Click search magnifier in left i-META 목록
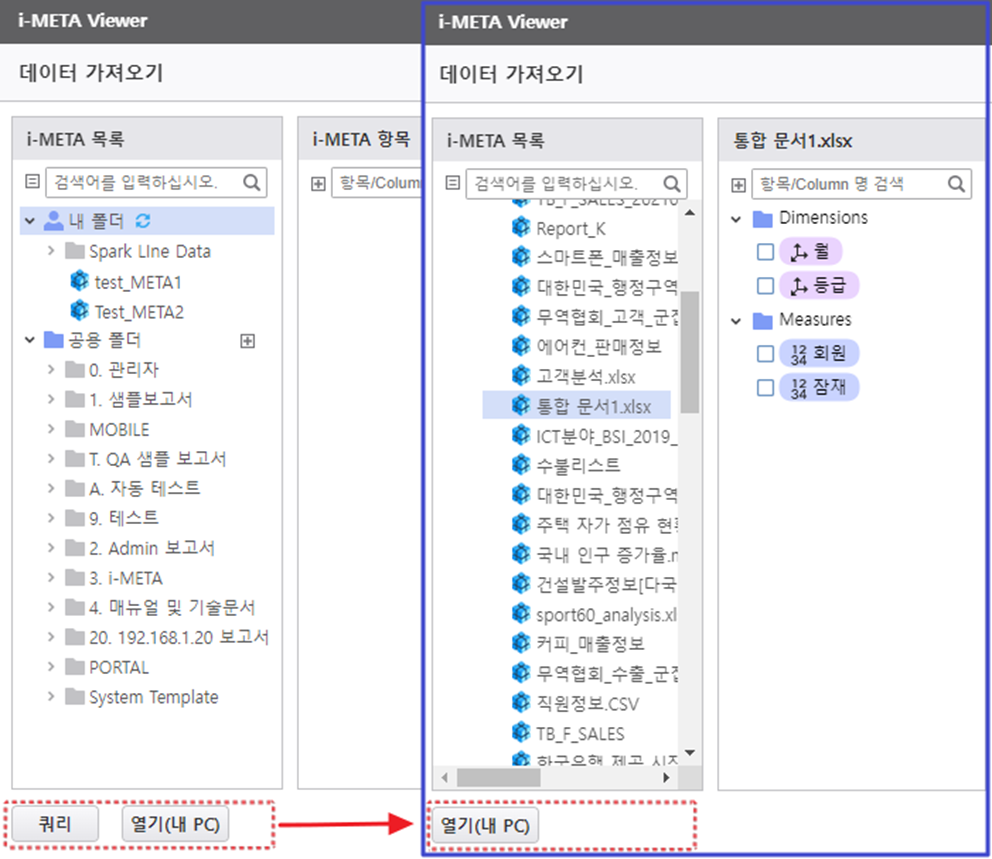The width and height of the screenshot is (992, 859). [x=251, y=183]
